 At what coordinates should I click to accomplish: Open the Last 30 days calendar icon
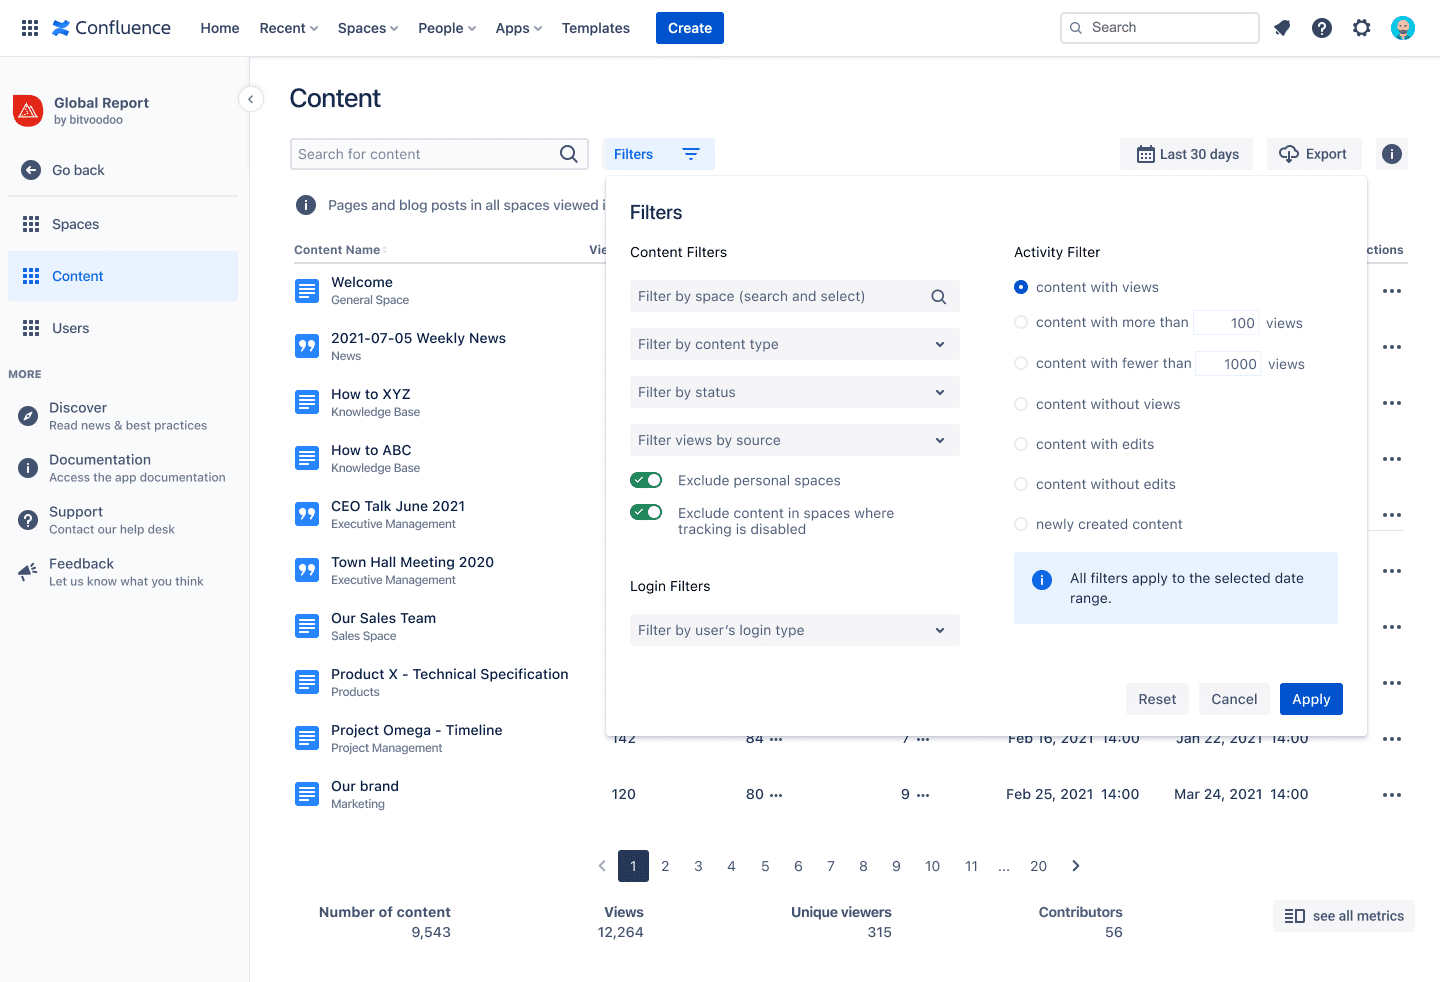(x=1145, y=154)
